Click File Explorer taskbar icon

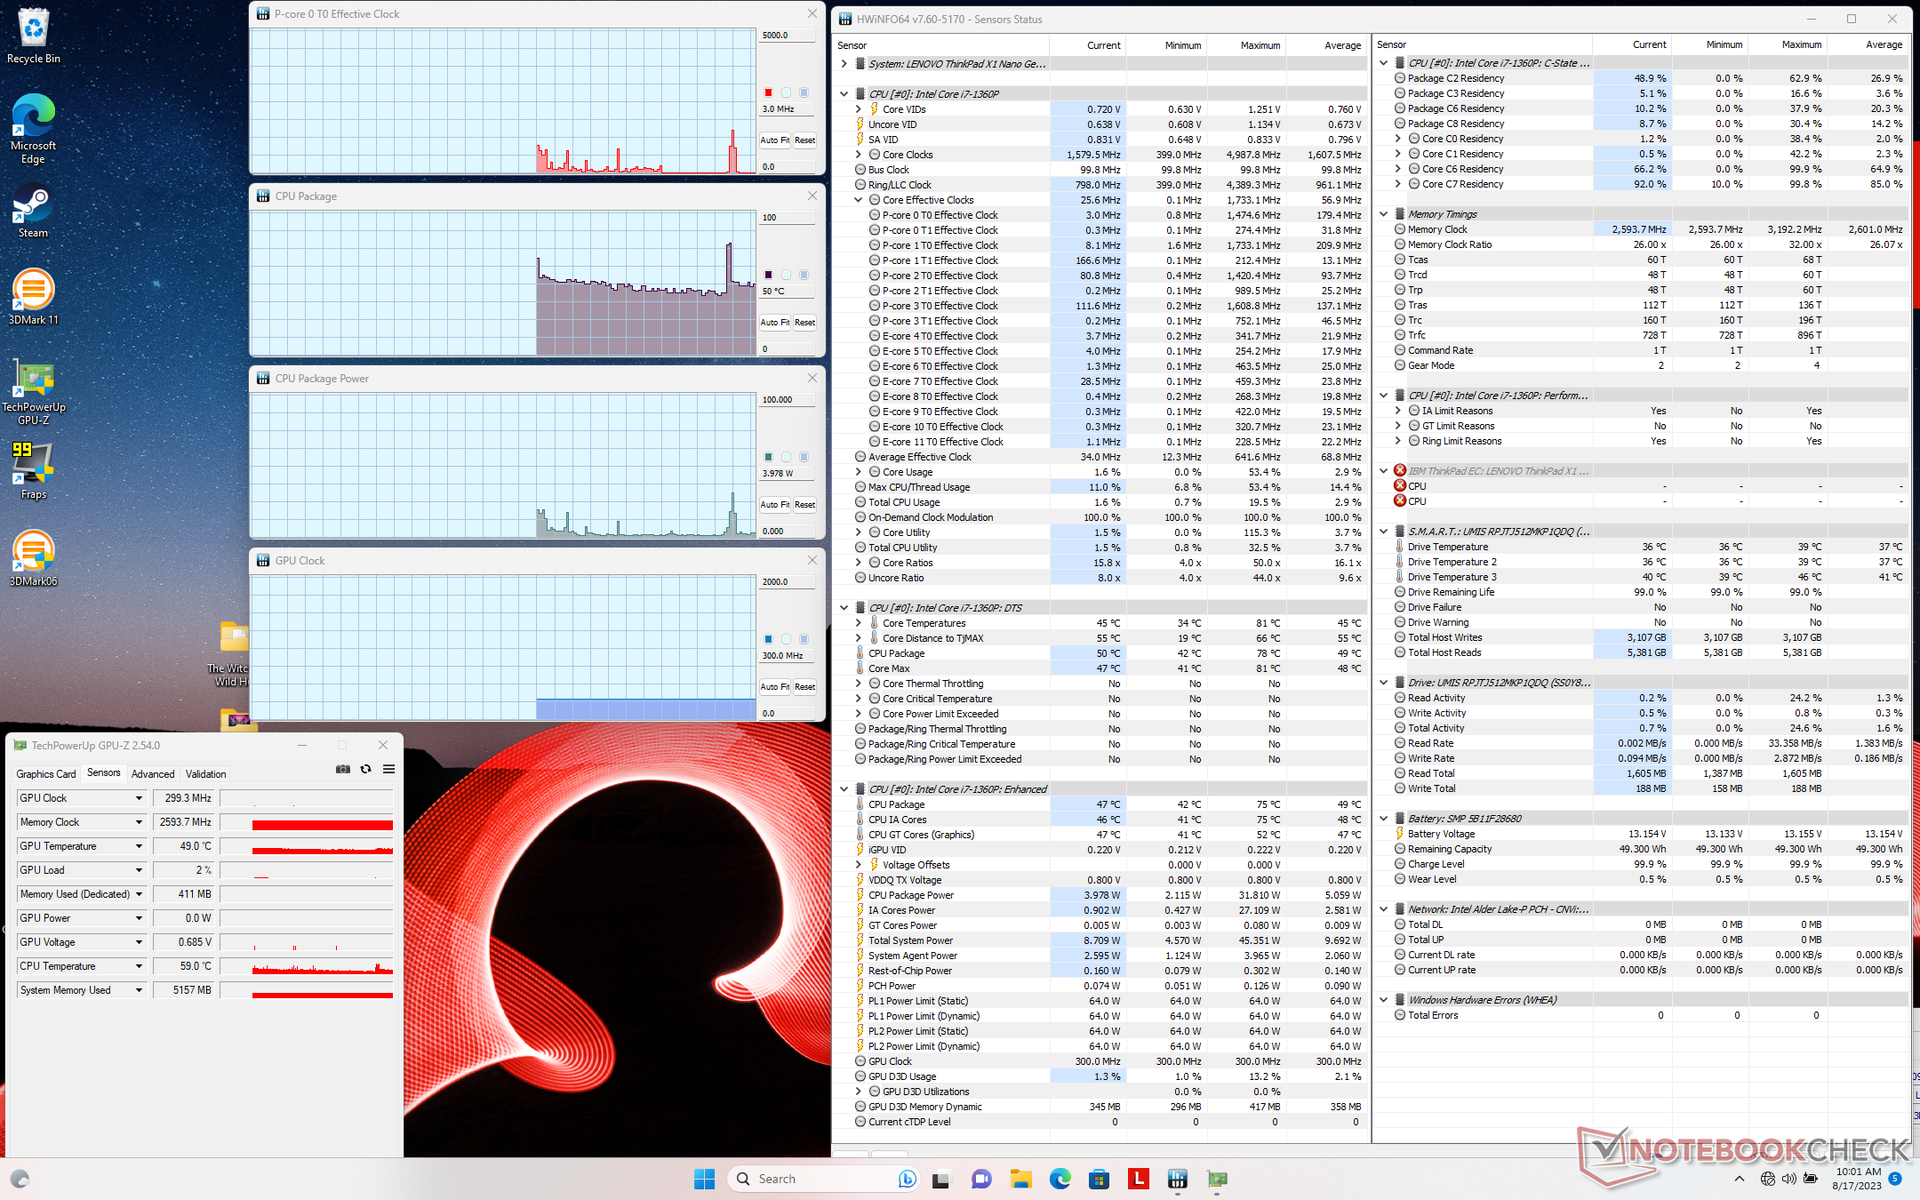(1020, 1179)
